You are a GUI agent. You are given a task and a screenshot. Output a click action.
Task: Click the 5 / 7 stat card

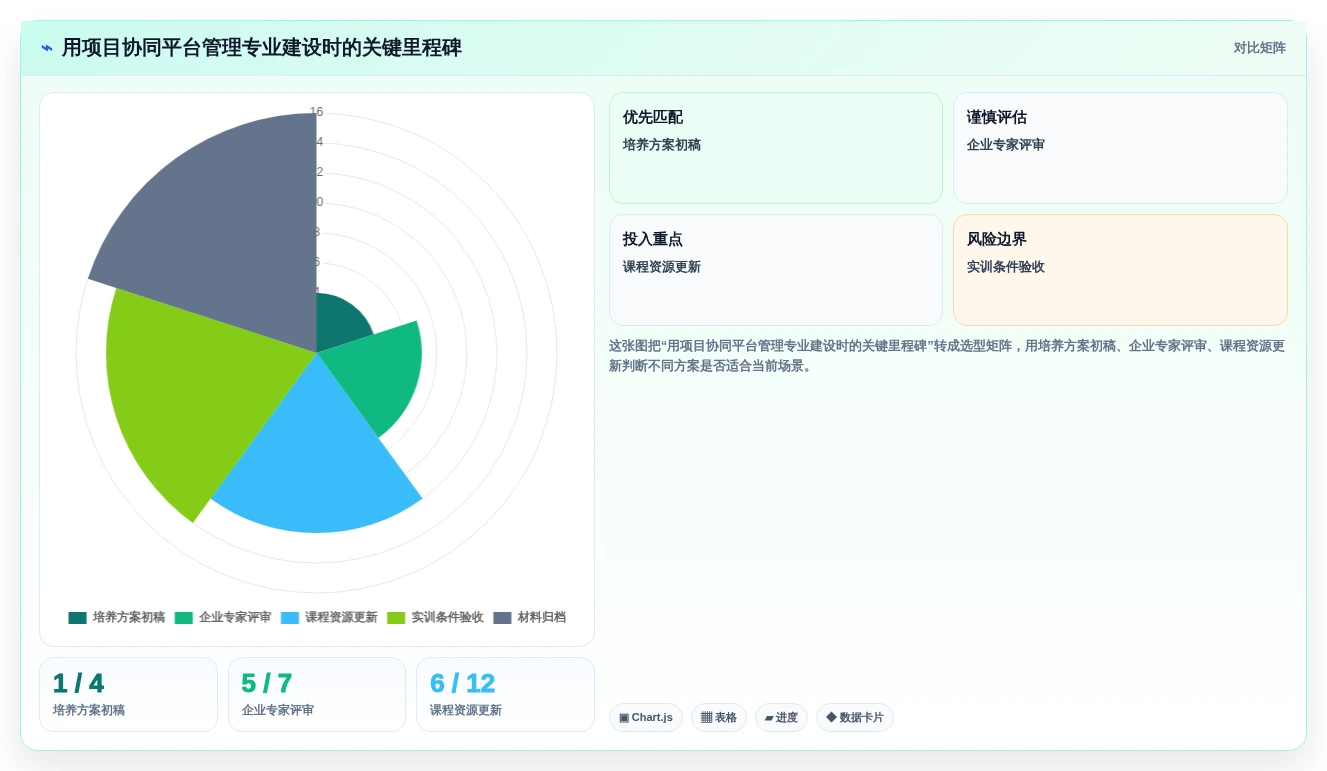pyautogui.click(x=317, y=694)
